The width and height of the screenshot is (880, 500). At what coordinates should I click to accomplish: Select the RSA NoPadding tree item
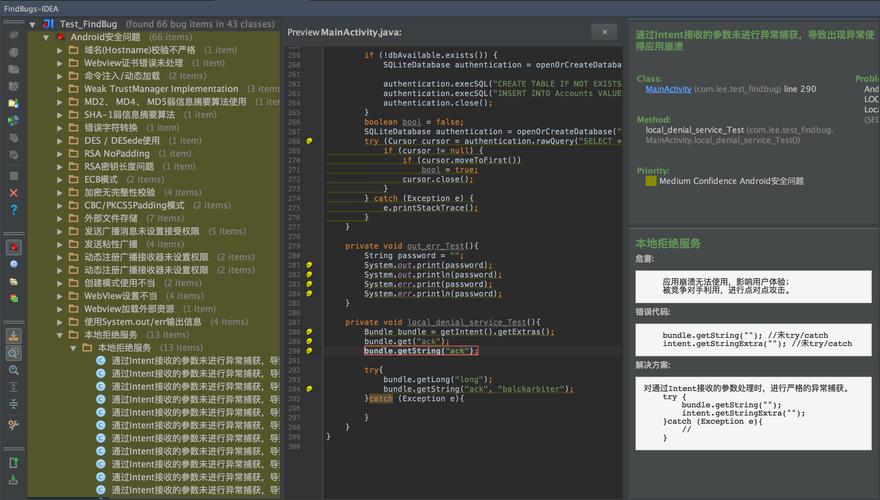coord(117,154)
